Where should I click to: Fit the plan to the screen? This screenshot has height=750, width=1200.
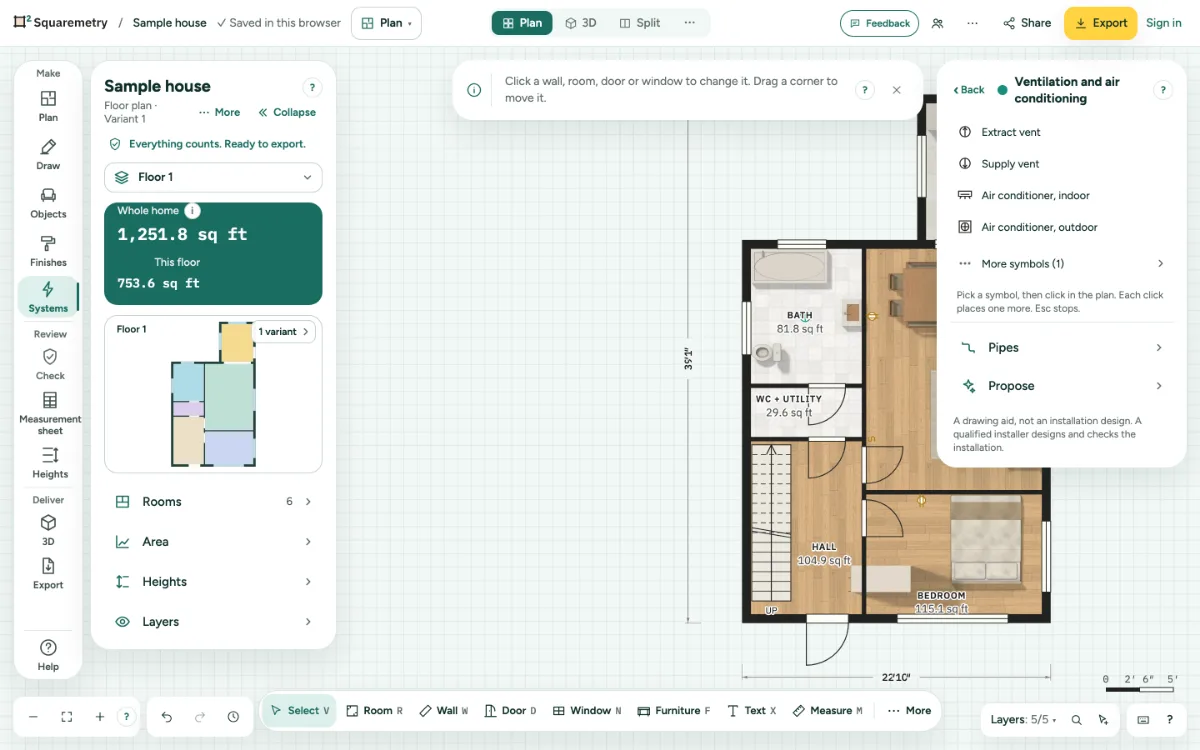[x=67, y=716]
